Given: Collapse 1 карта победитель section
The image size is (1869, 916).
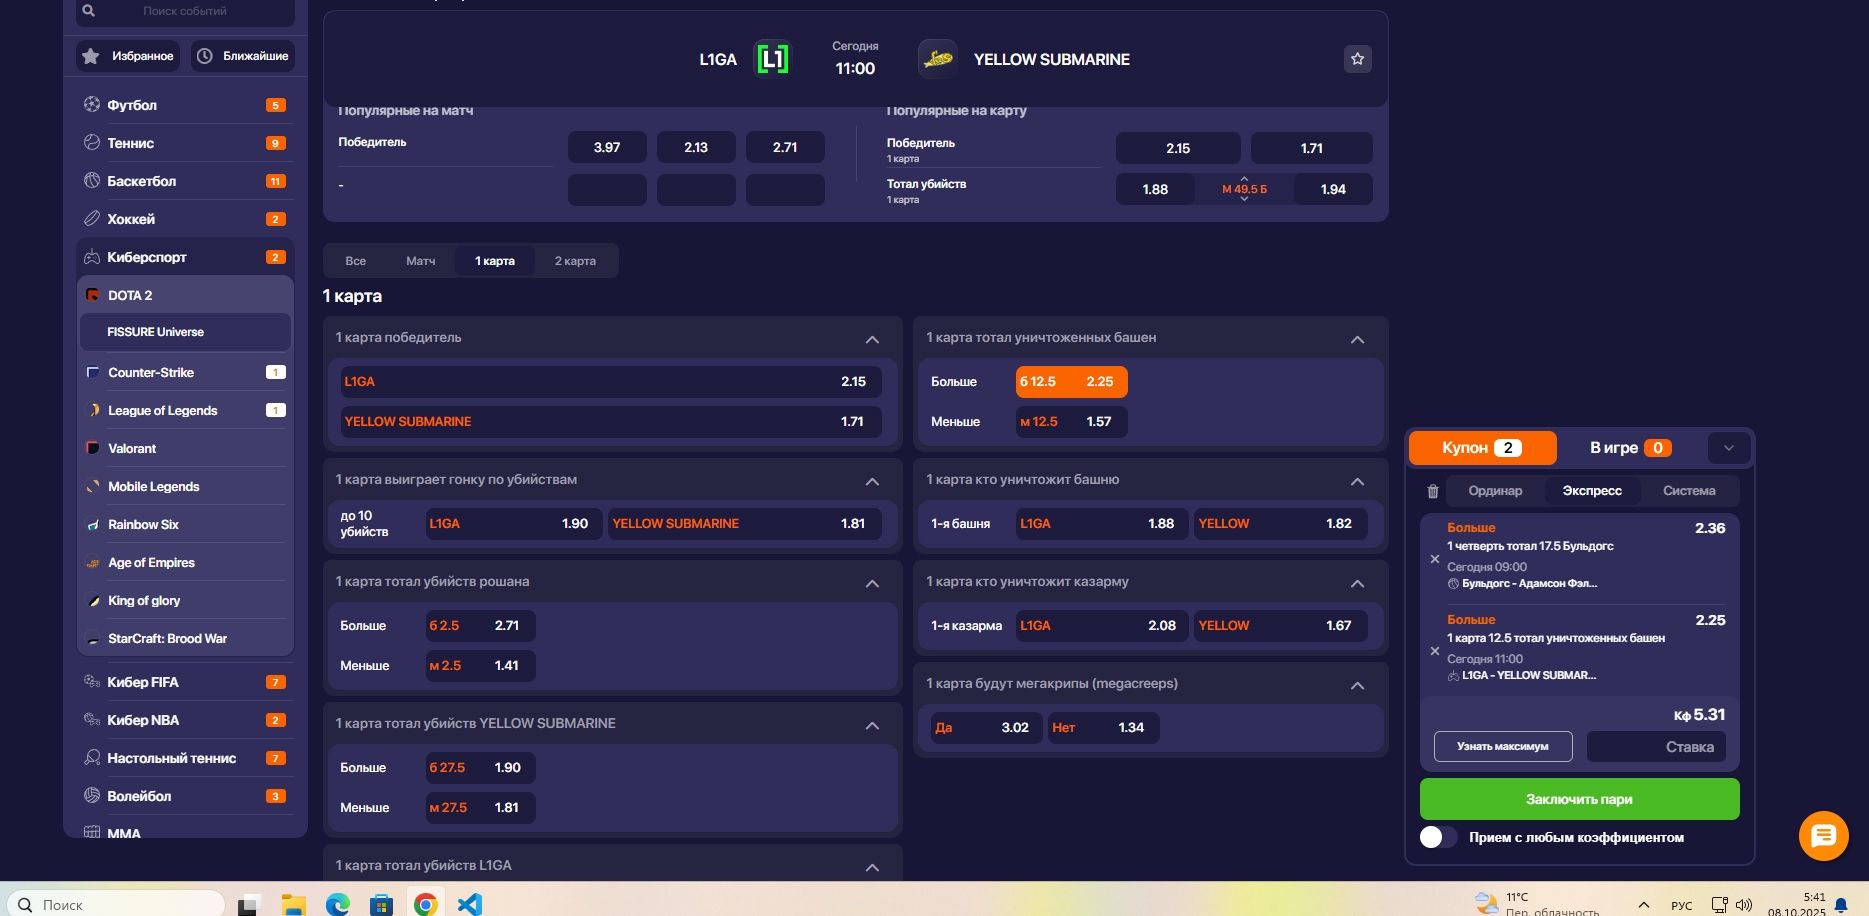Looking at the screenshot, I should click(872, 339).
